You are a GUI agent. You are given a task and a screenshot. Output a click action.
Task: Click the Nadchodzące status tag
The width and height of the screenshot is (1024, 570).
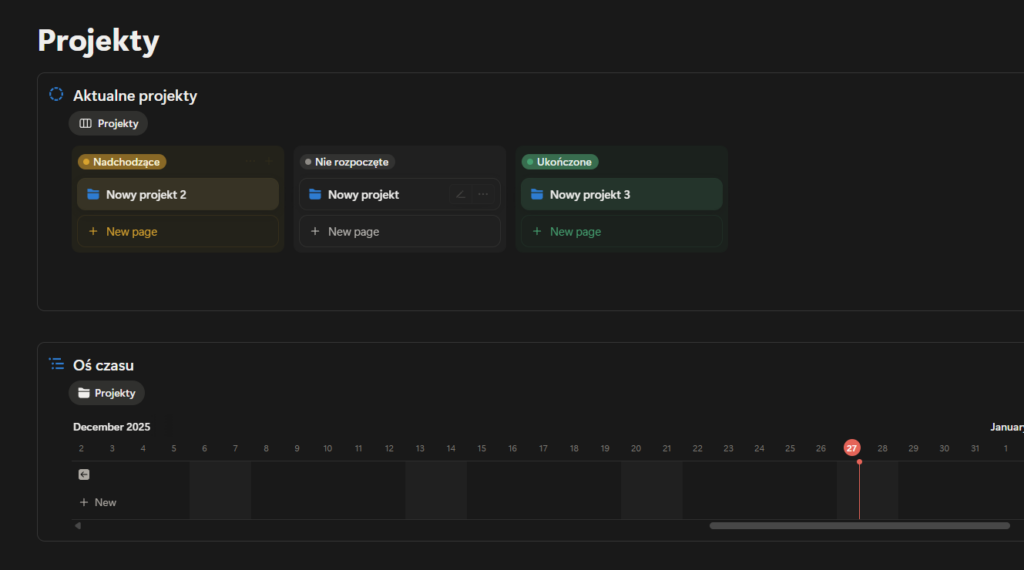[x=122, y=162]
